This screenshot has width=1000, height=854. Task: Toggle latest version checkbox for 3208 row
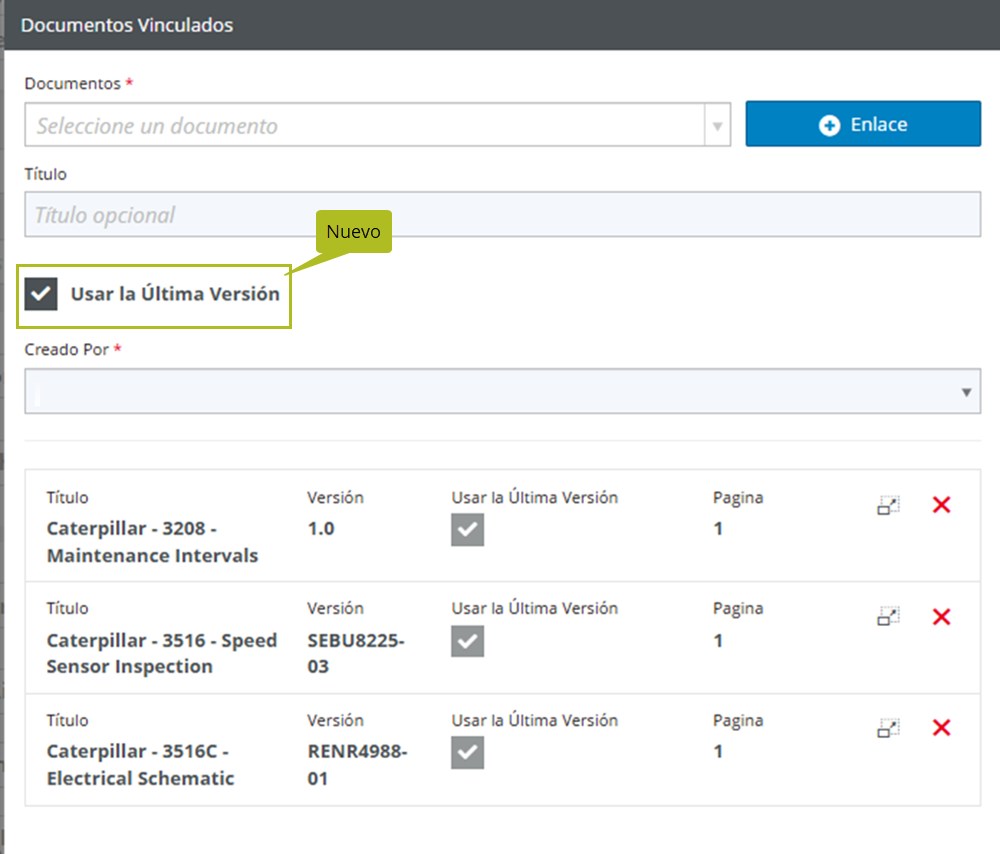coord(467,530)
